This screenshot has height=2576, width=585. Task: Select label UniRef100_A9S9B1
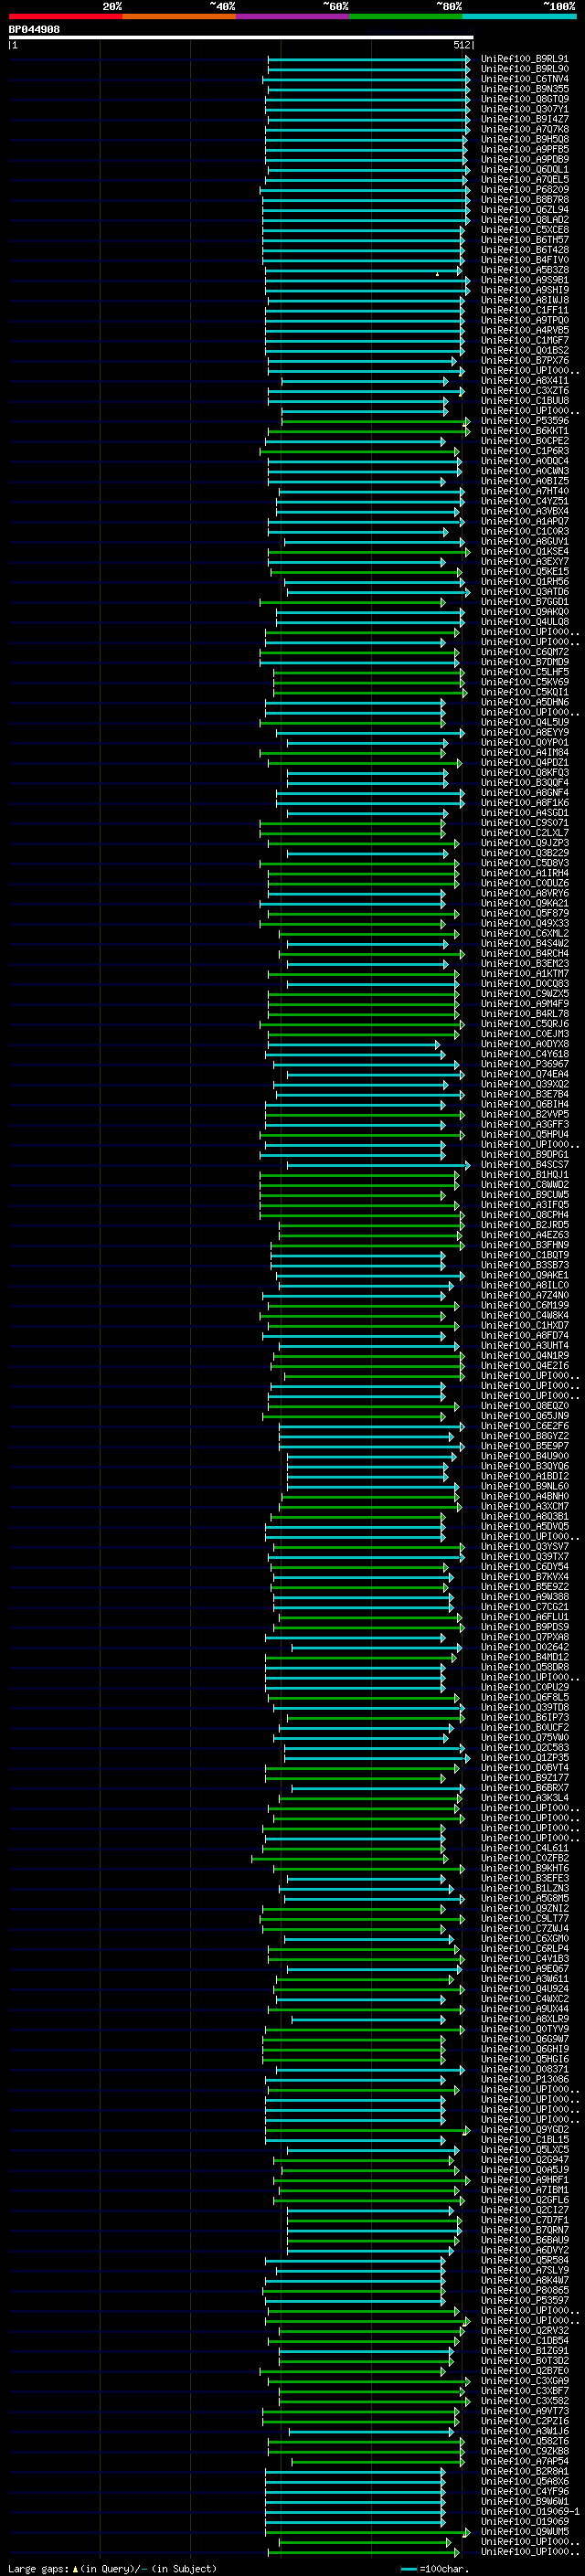525,280
